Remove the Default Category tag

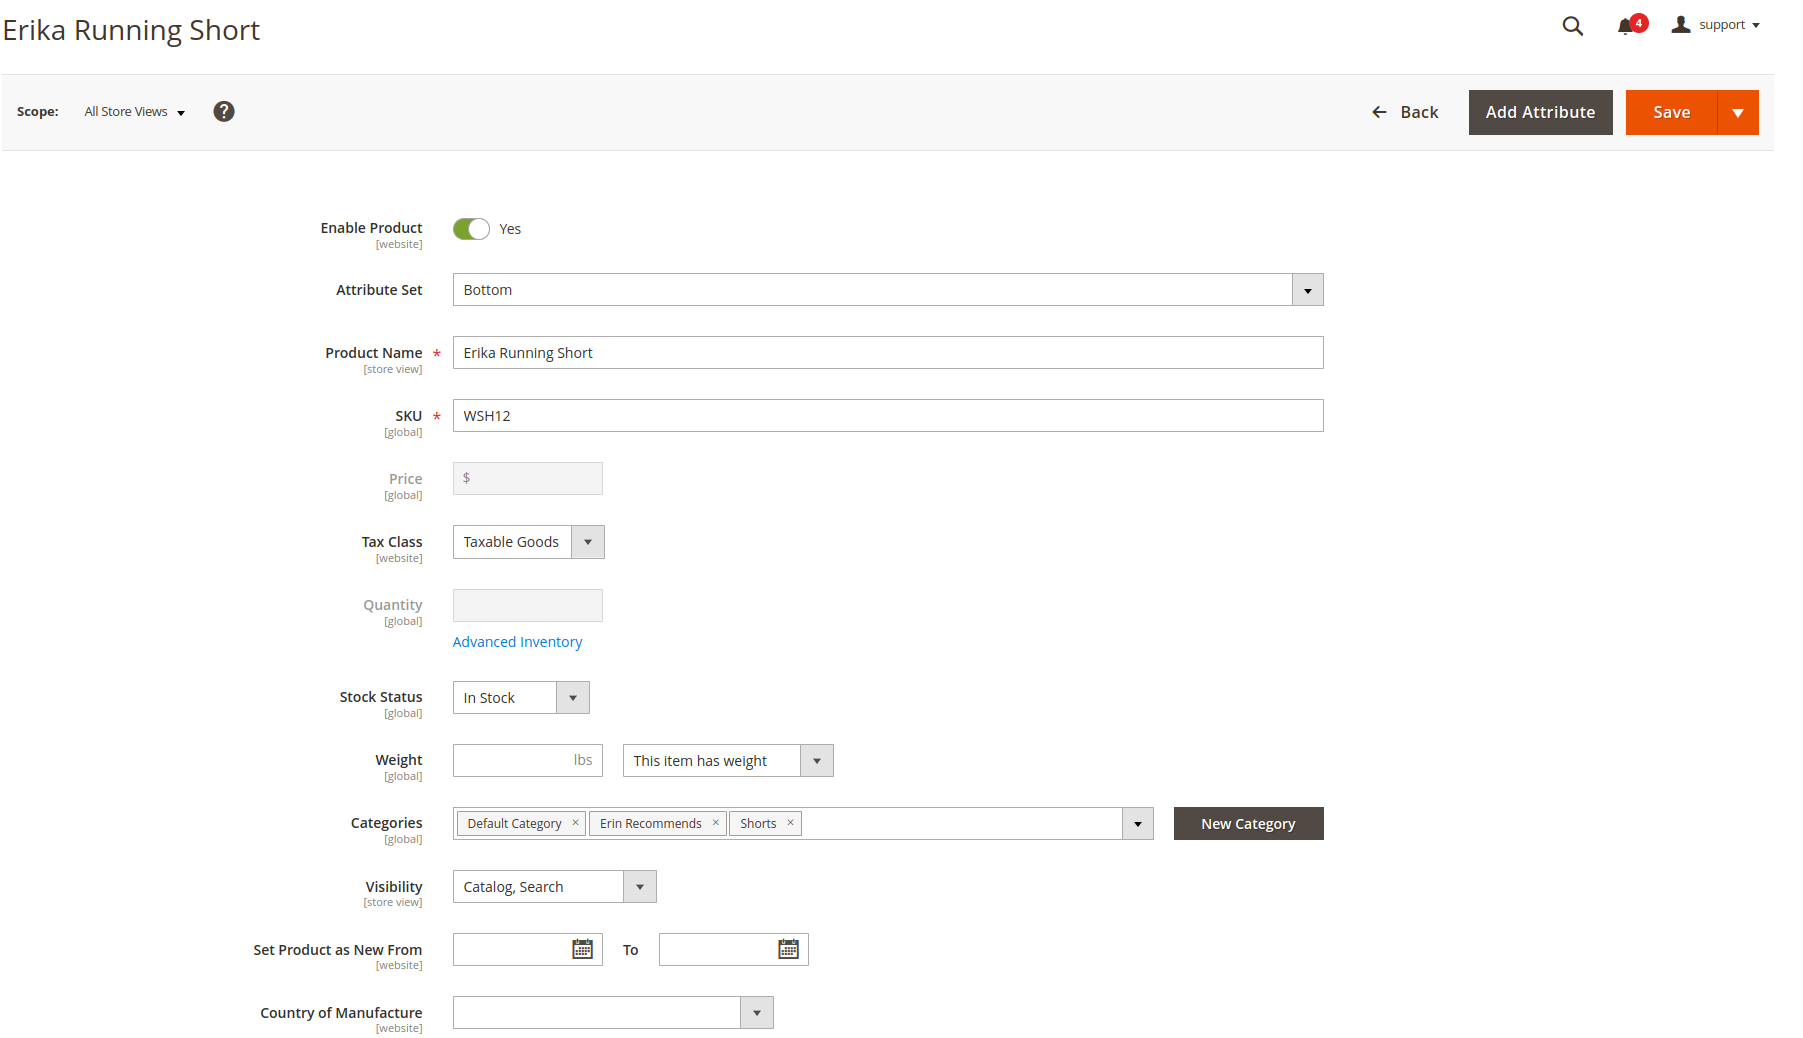575,823
